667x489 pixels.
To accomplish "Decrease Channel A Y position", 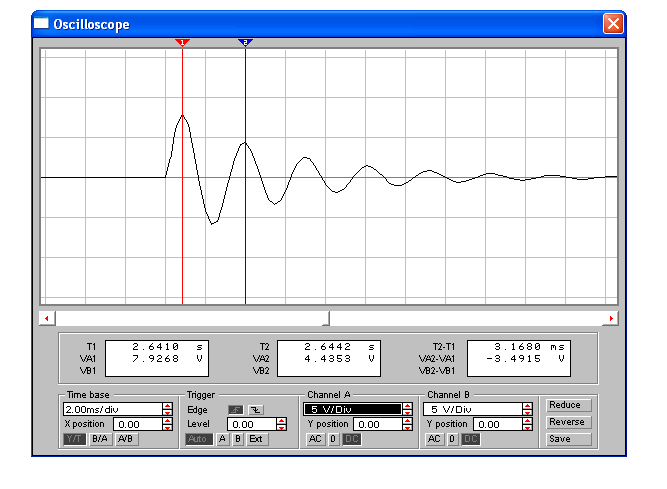I will [x=407, y=427].
